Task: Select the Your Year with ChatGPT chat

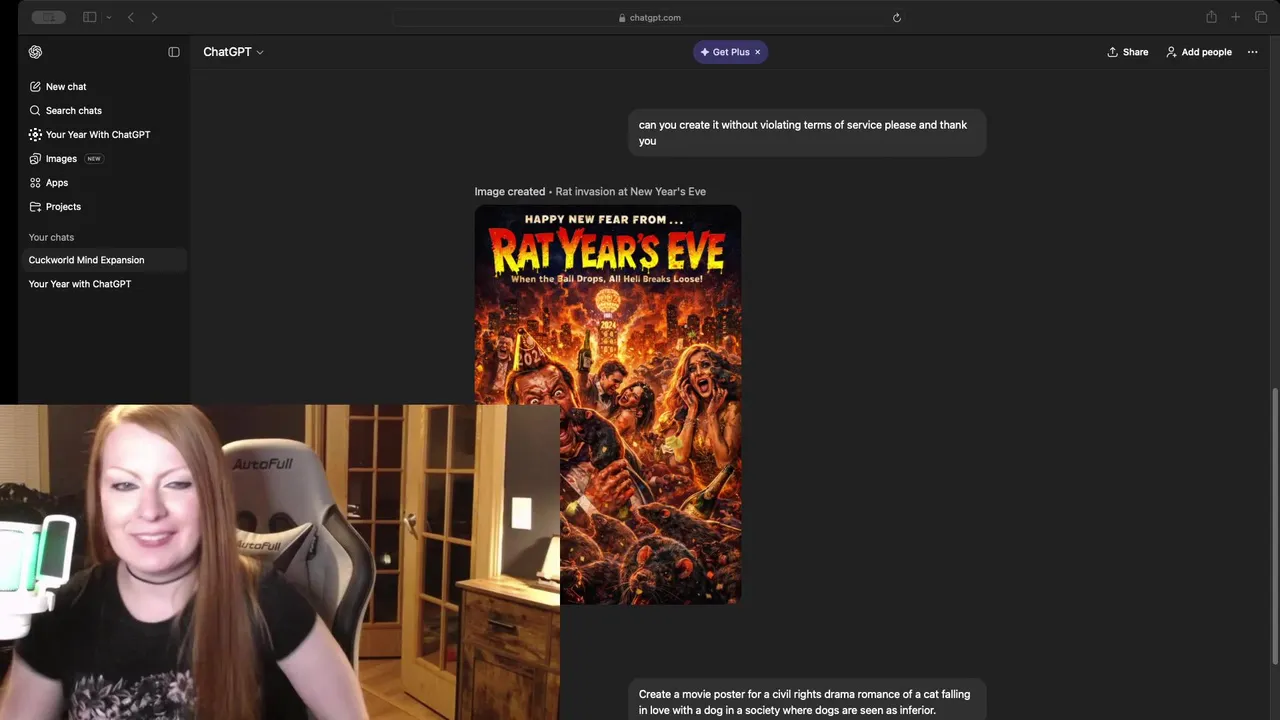Action: click(x=103, y=284)
